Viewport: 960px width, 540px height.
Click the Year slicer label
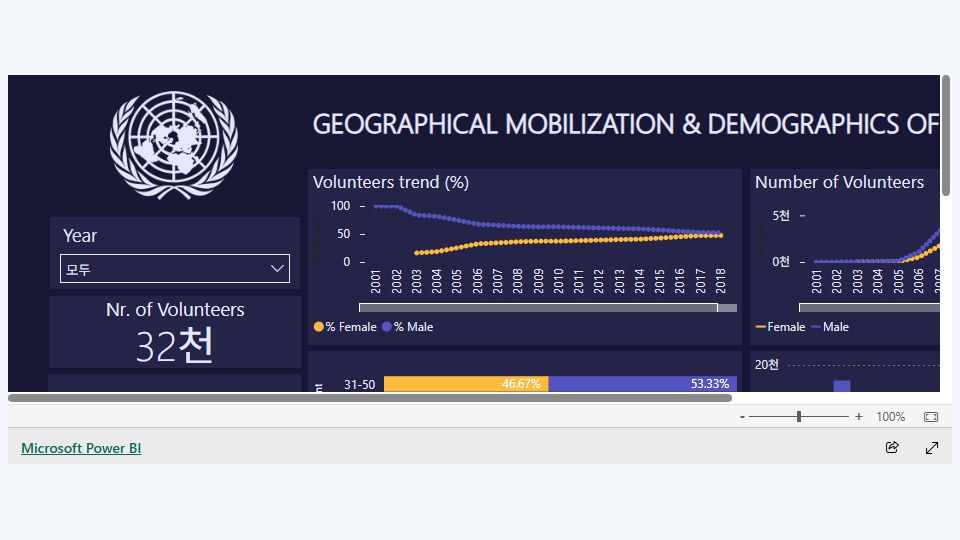click(x=80, y=236)
